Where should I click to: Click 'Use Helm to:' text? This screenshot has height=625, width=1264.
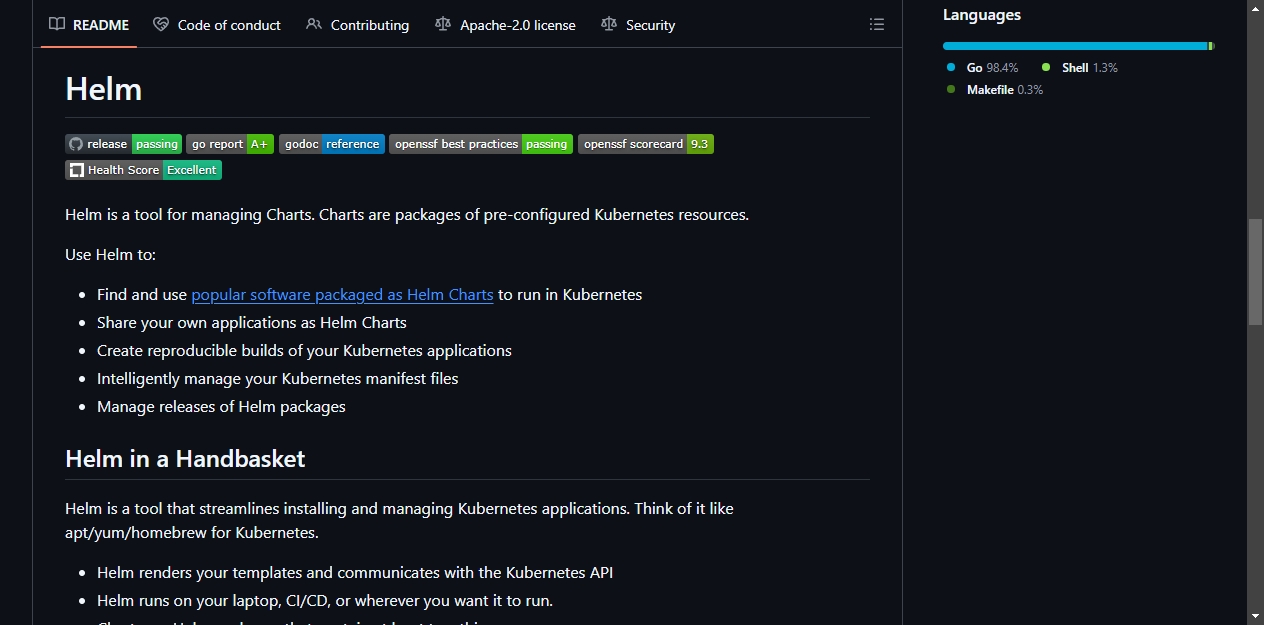pyautogui.click(x=111, y=254)
